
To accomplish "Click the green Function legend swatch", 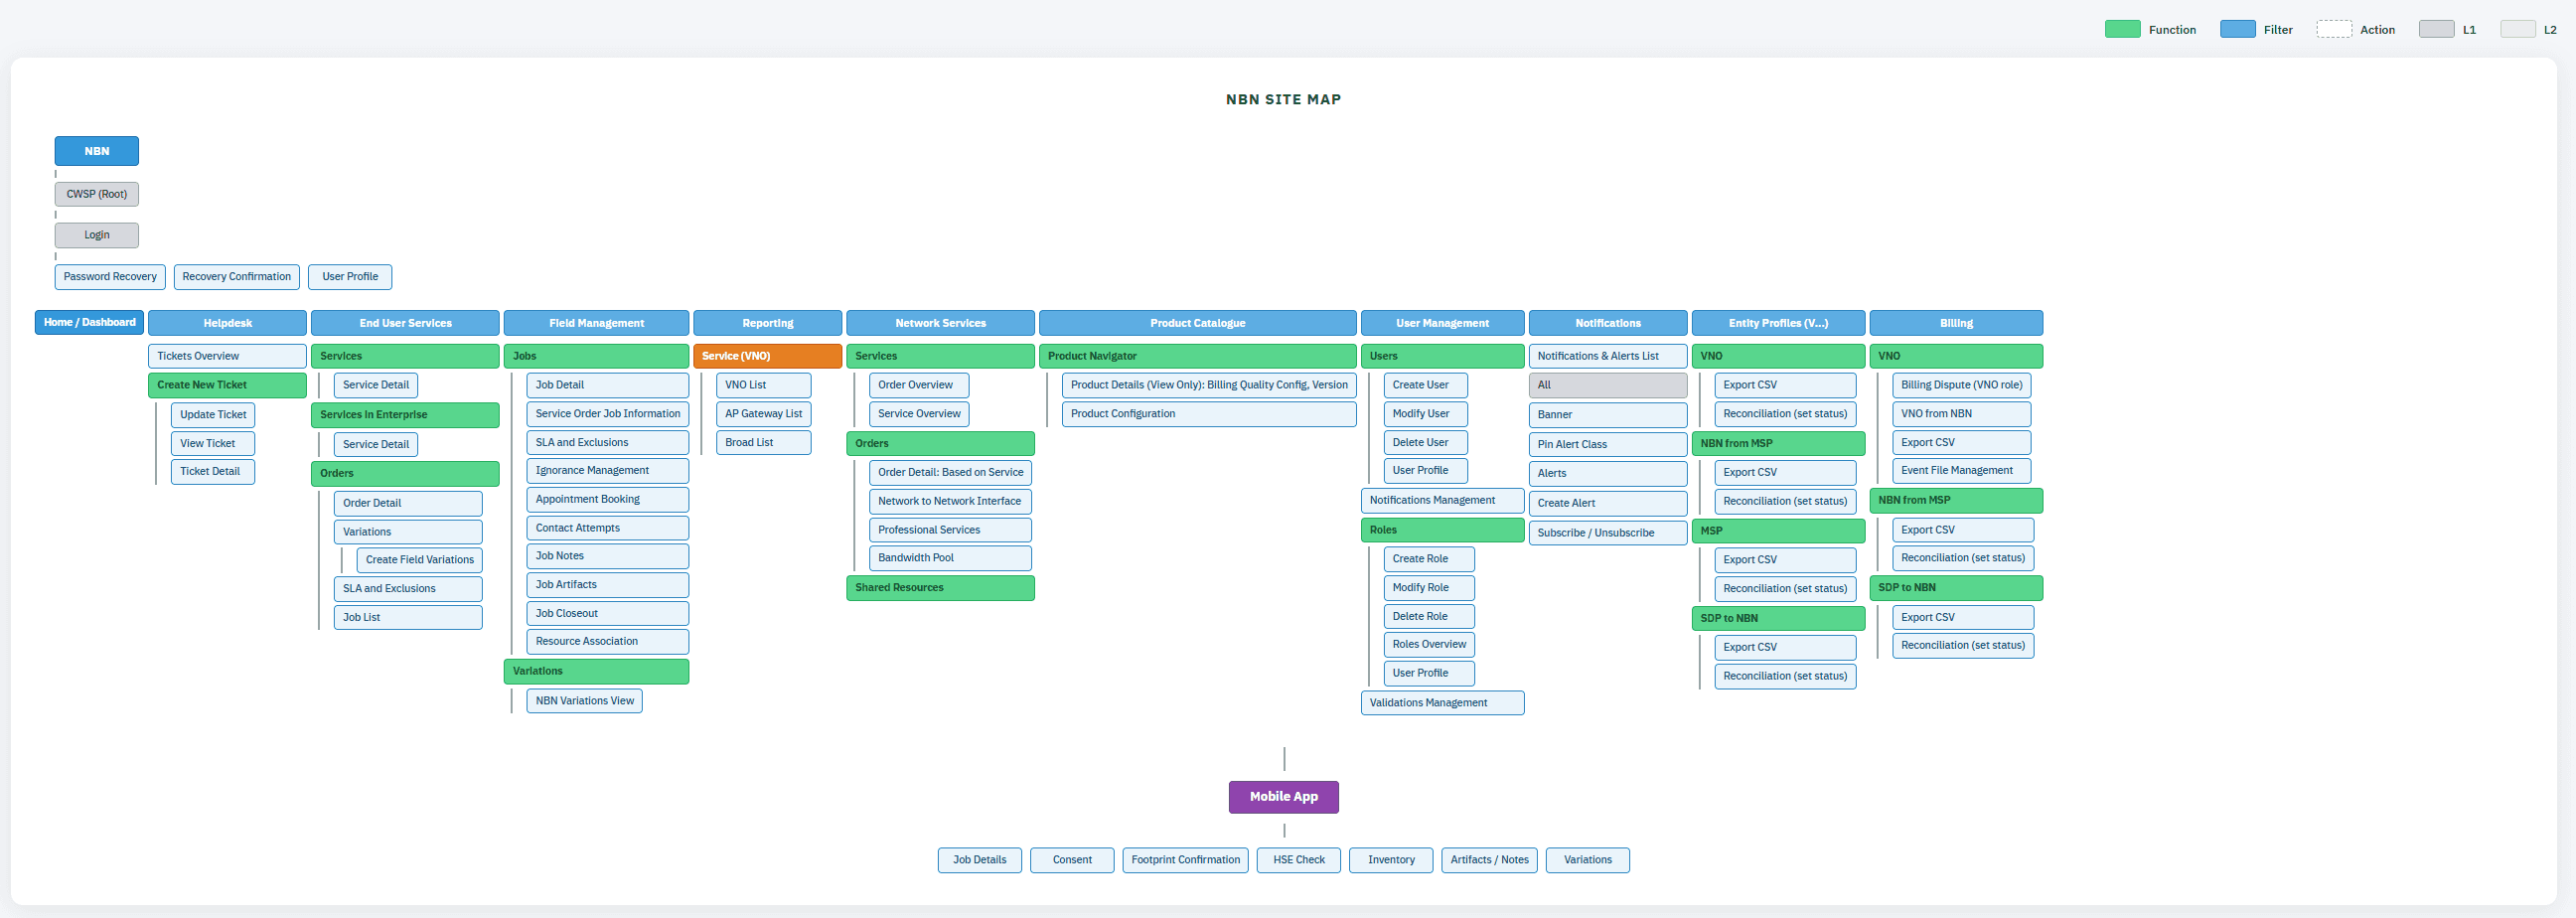I will click(x=2122, y=29).
